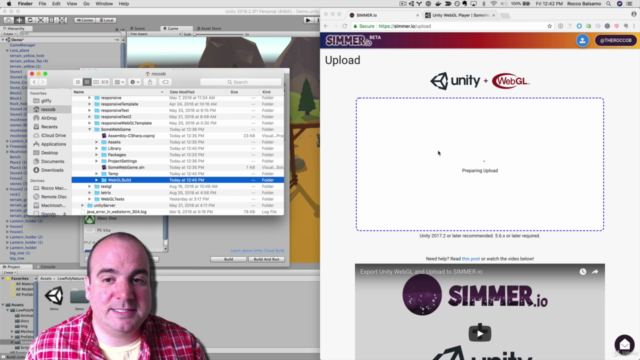Click Finder's Edit Tags toolbar icon
Viewport: 640px width, 360px height.
coord(165,82)
